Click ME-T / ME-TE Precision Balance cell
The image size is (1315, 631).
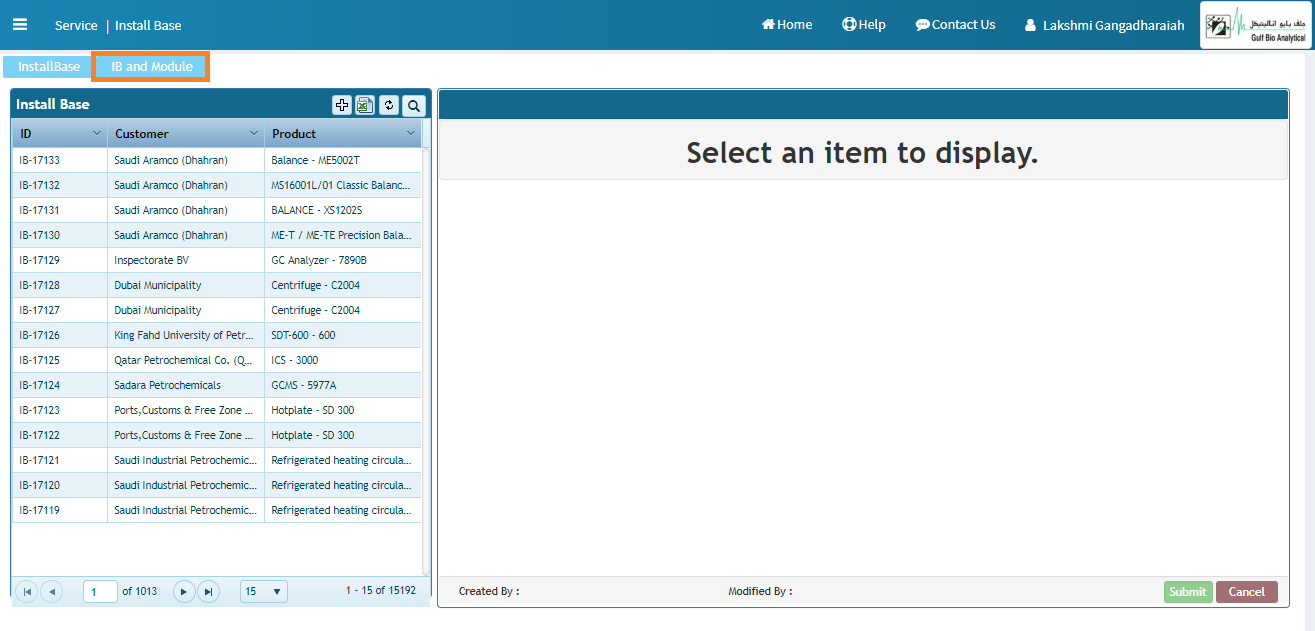coord(343,235)
